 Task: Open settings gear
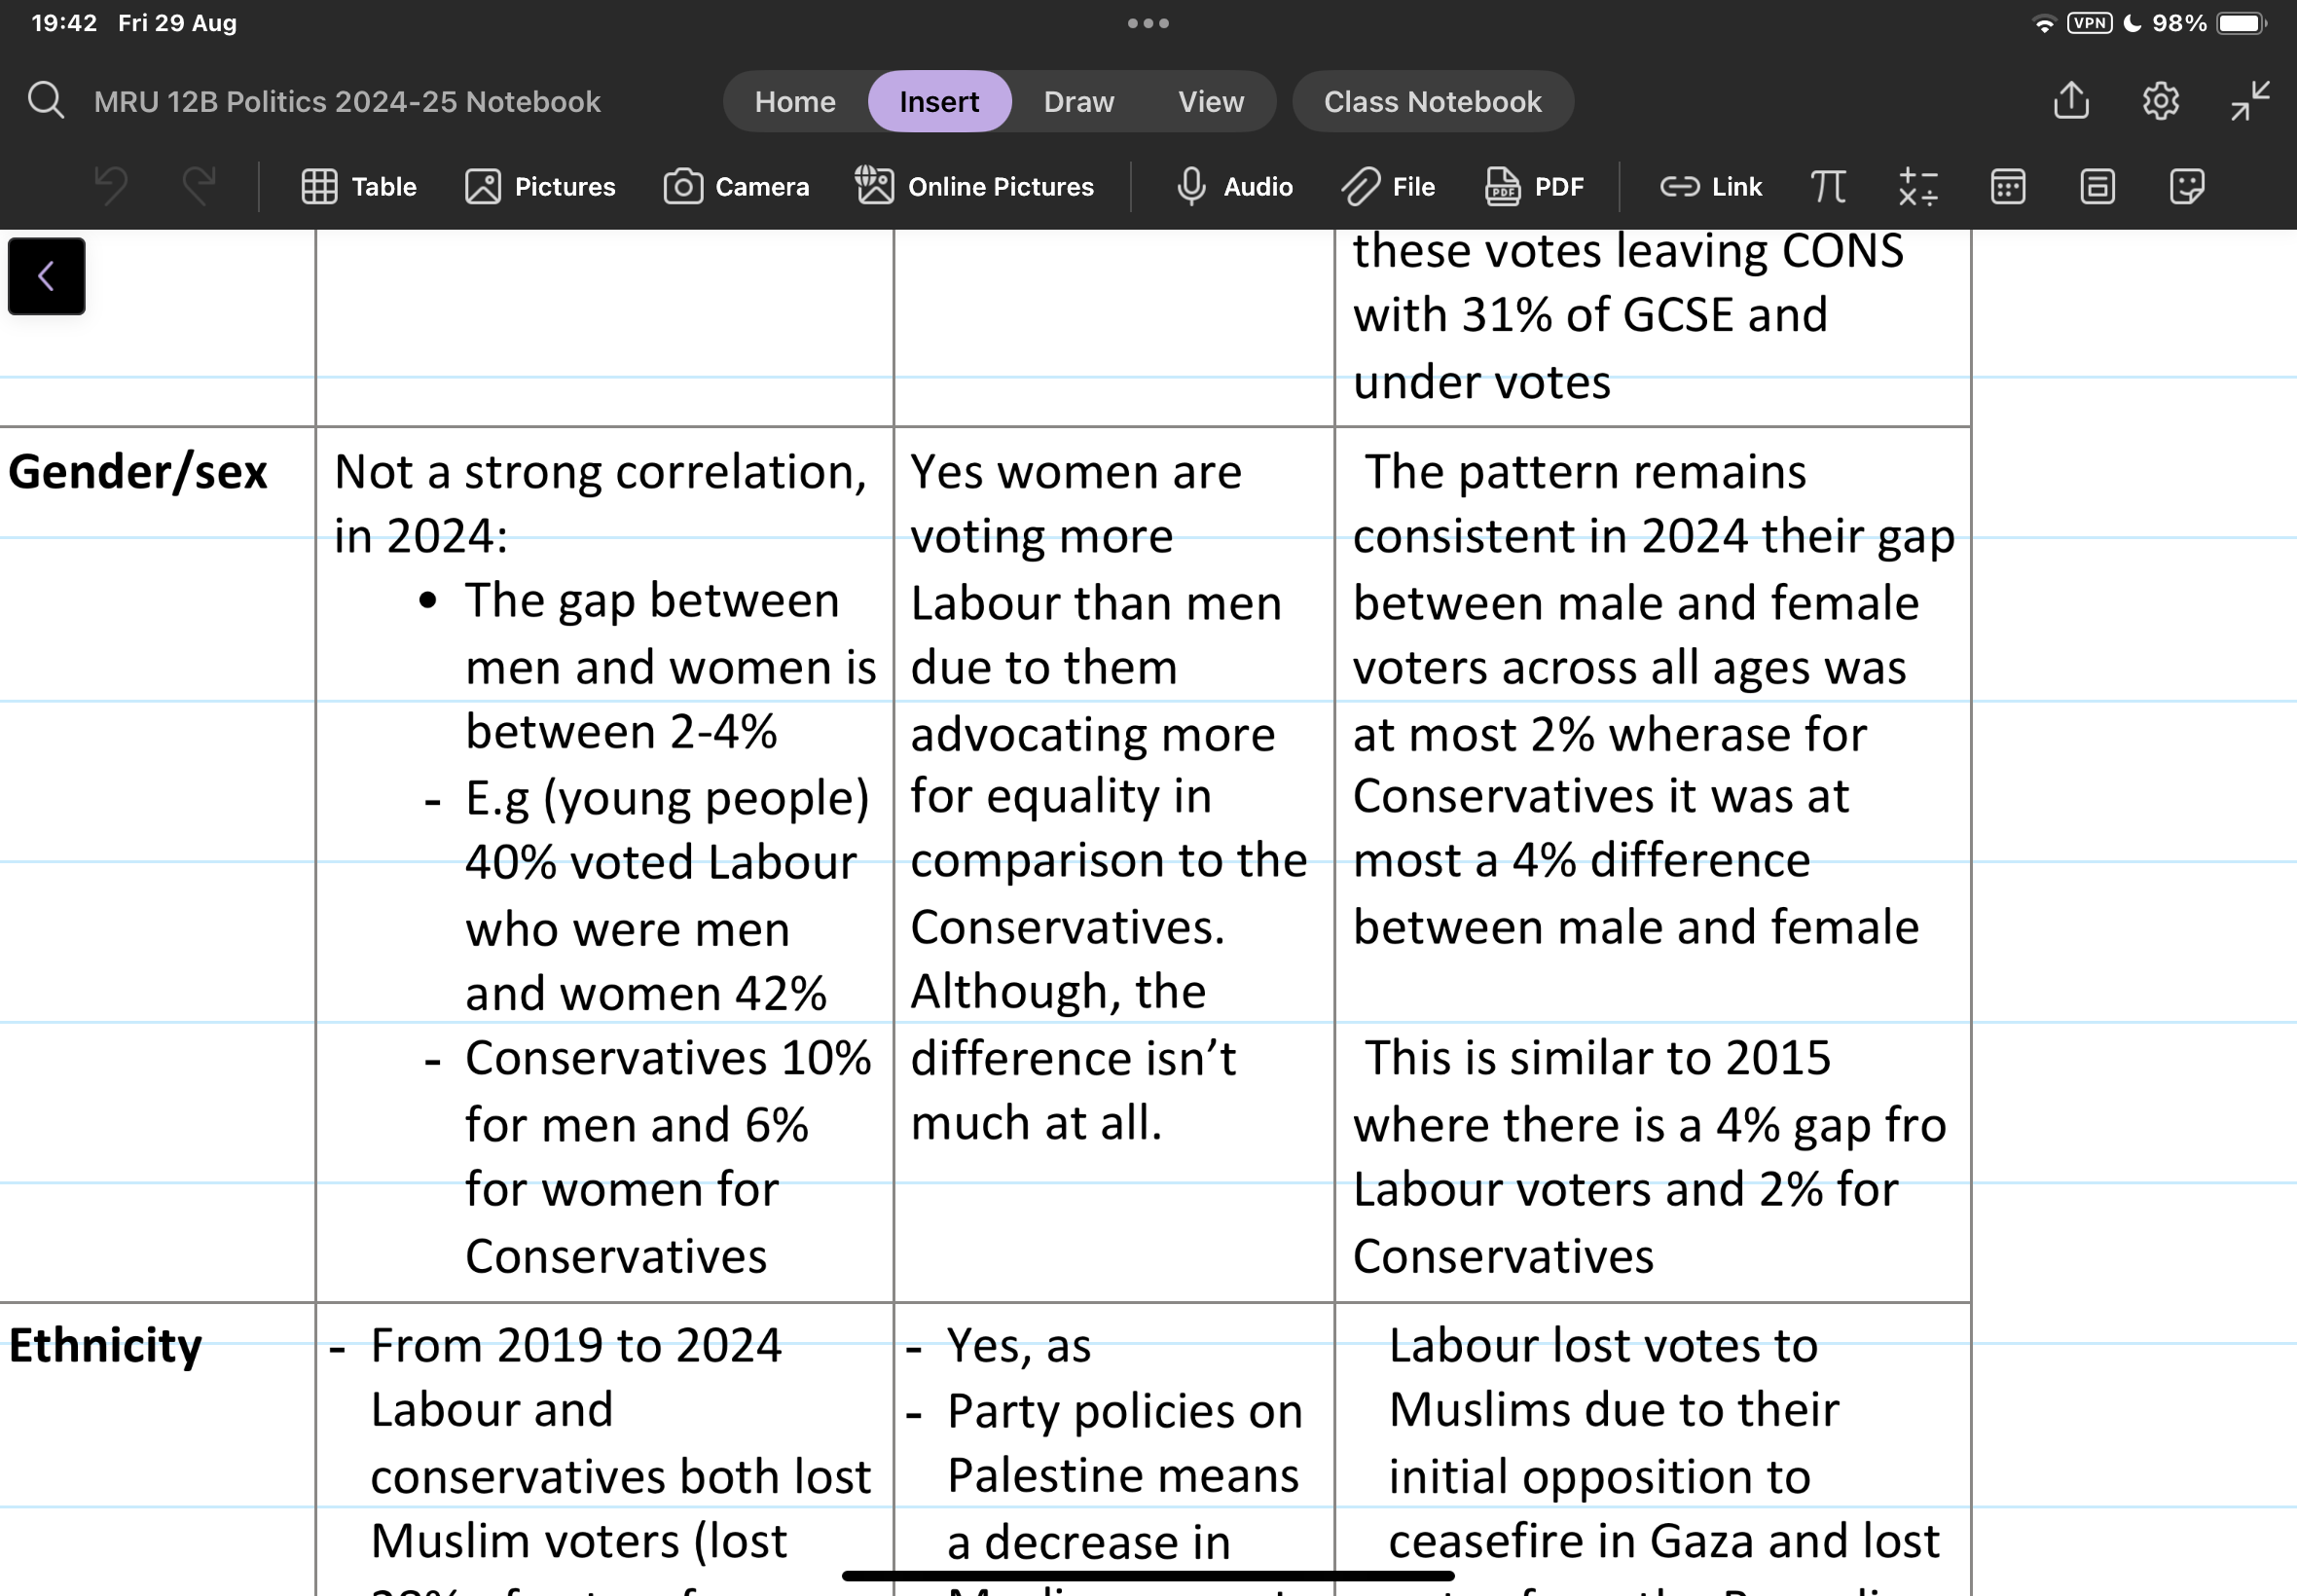[x=2161, y=101]
